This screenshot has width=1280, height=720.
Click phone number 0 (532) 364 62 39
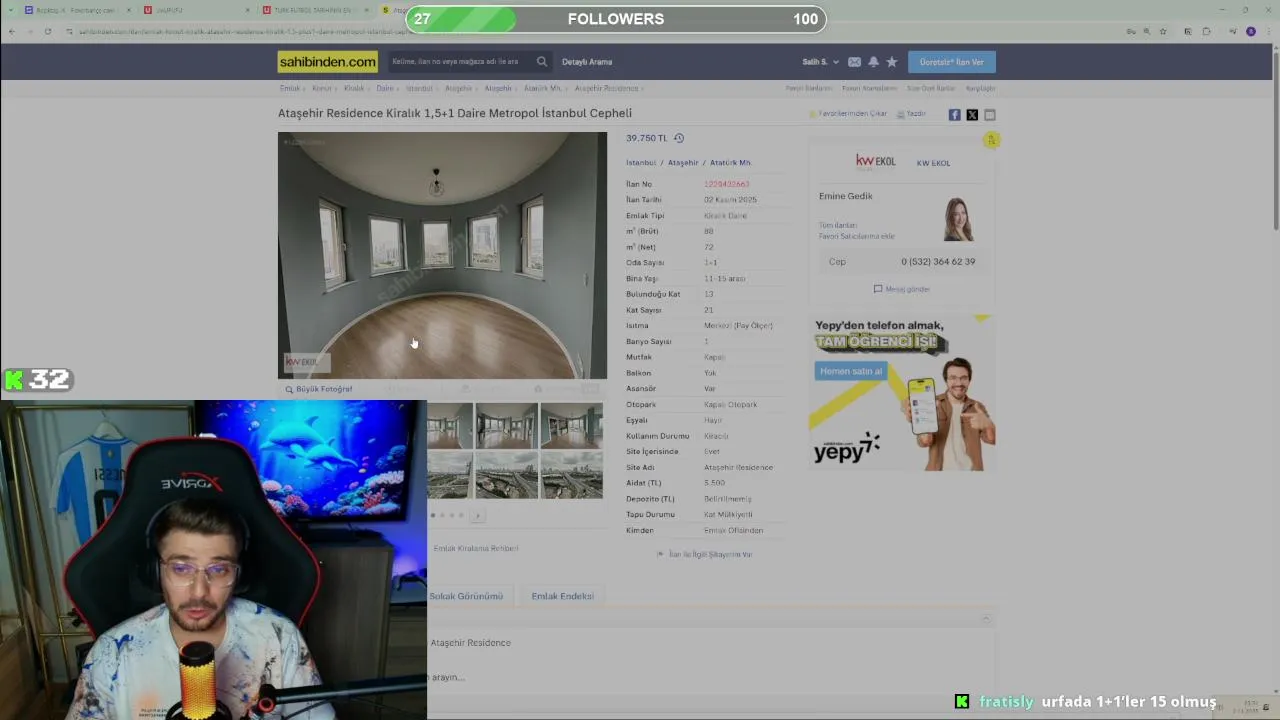(938, 262)
